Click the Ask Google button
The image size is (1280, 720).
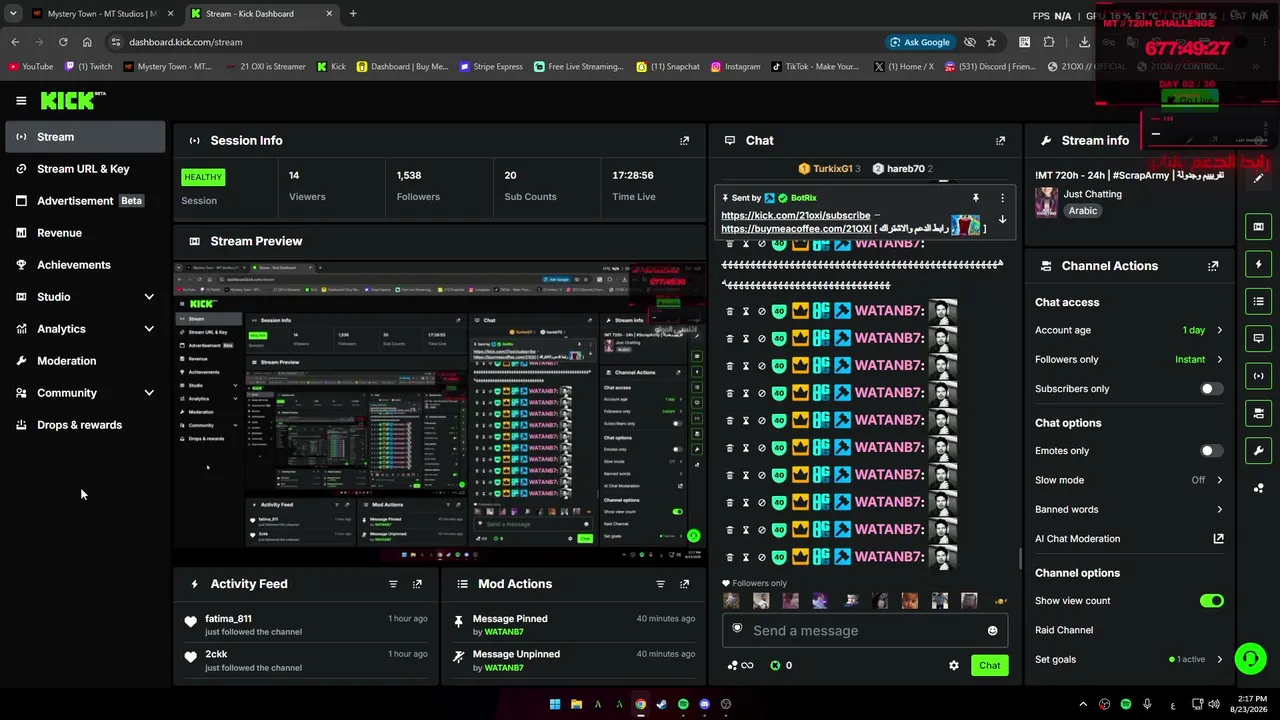coord(919,42)
